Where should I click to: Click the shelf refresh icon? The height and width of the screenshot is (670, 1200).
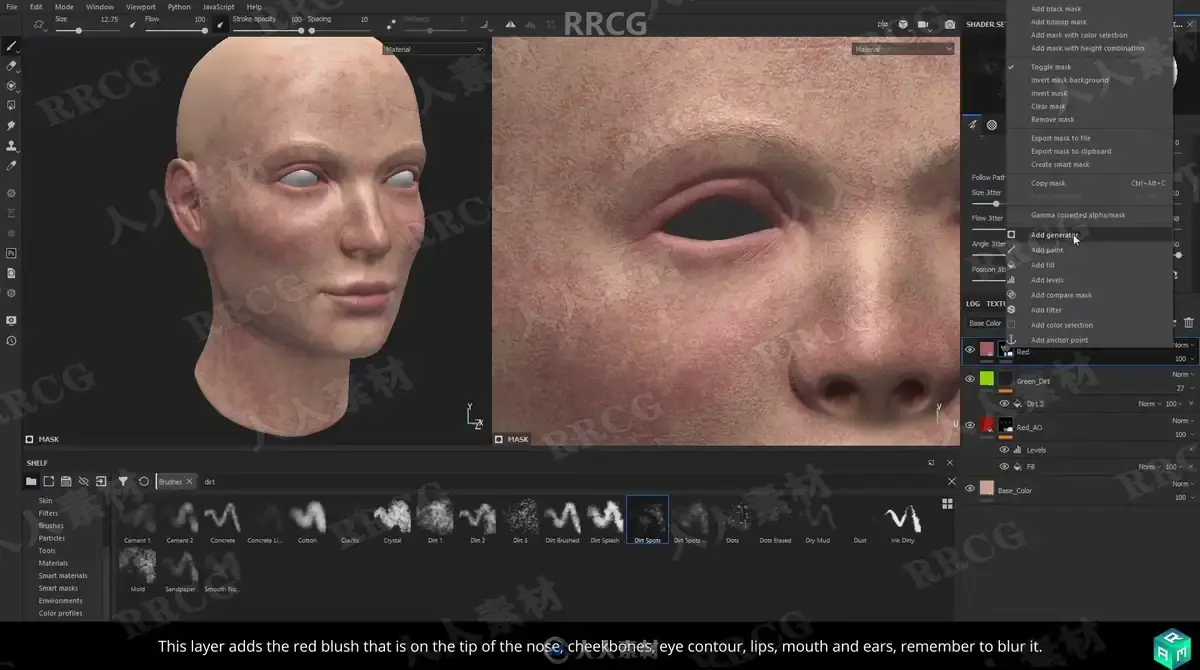[144, 481]
